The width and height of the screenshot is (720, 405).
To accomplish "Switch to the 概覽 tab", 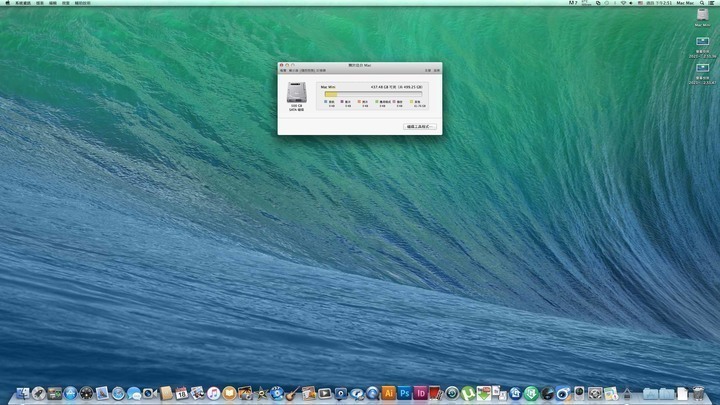I will (283, 70).
